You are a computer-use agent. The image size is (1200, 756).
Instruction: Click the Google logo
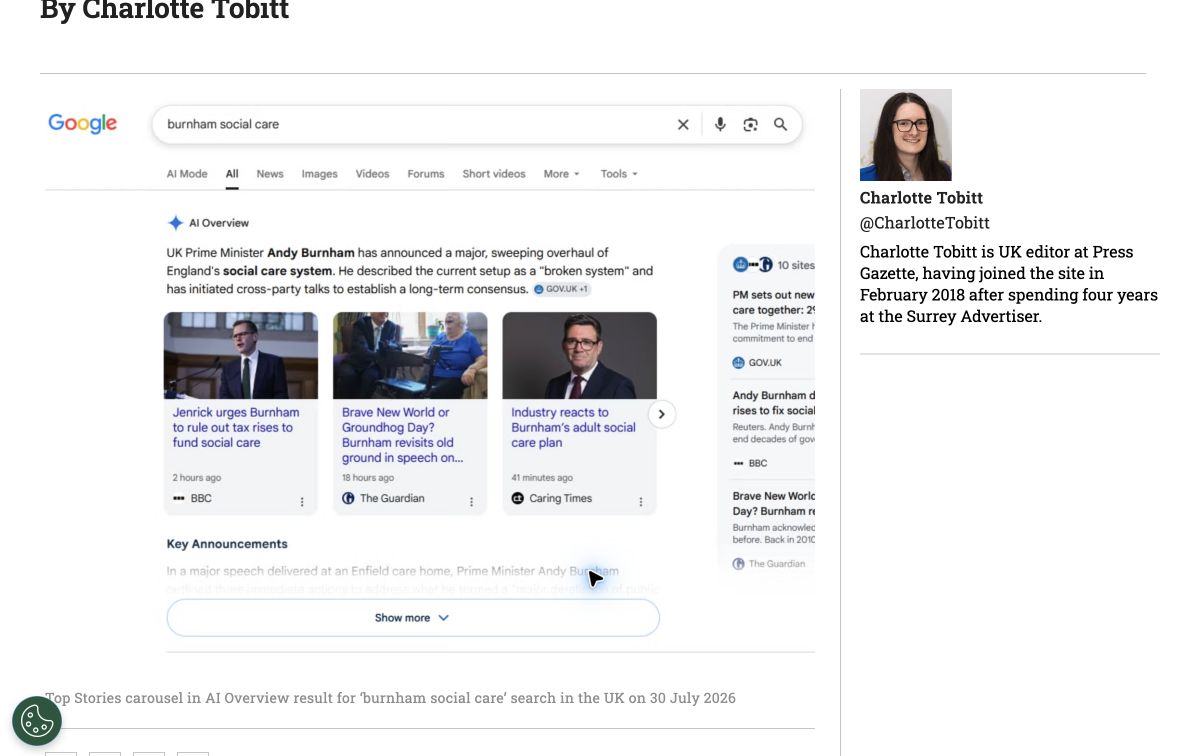coord(83,124)
